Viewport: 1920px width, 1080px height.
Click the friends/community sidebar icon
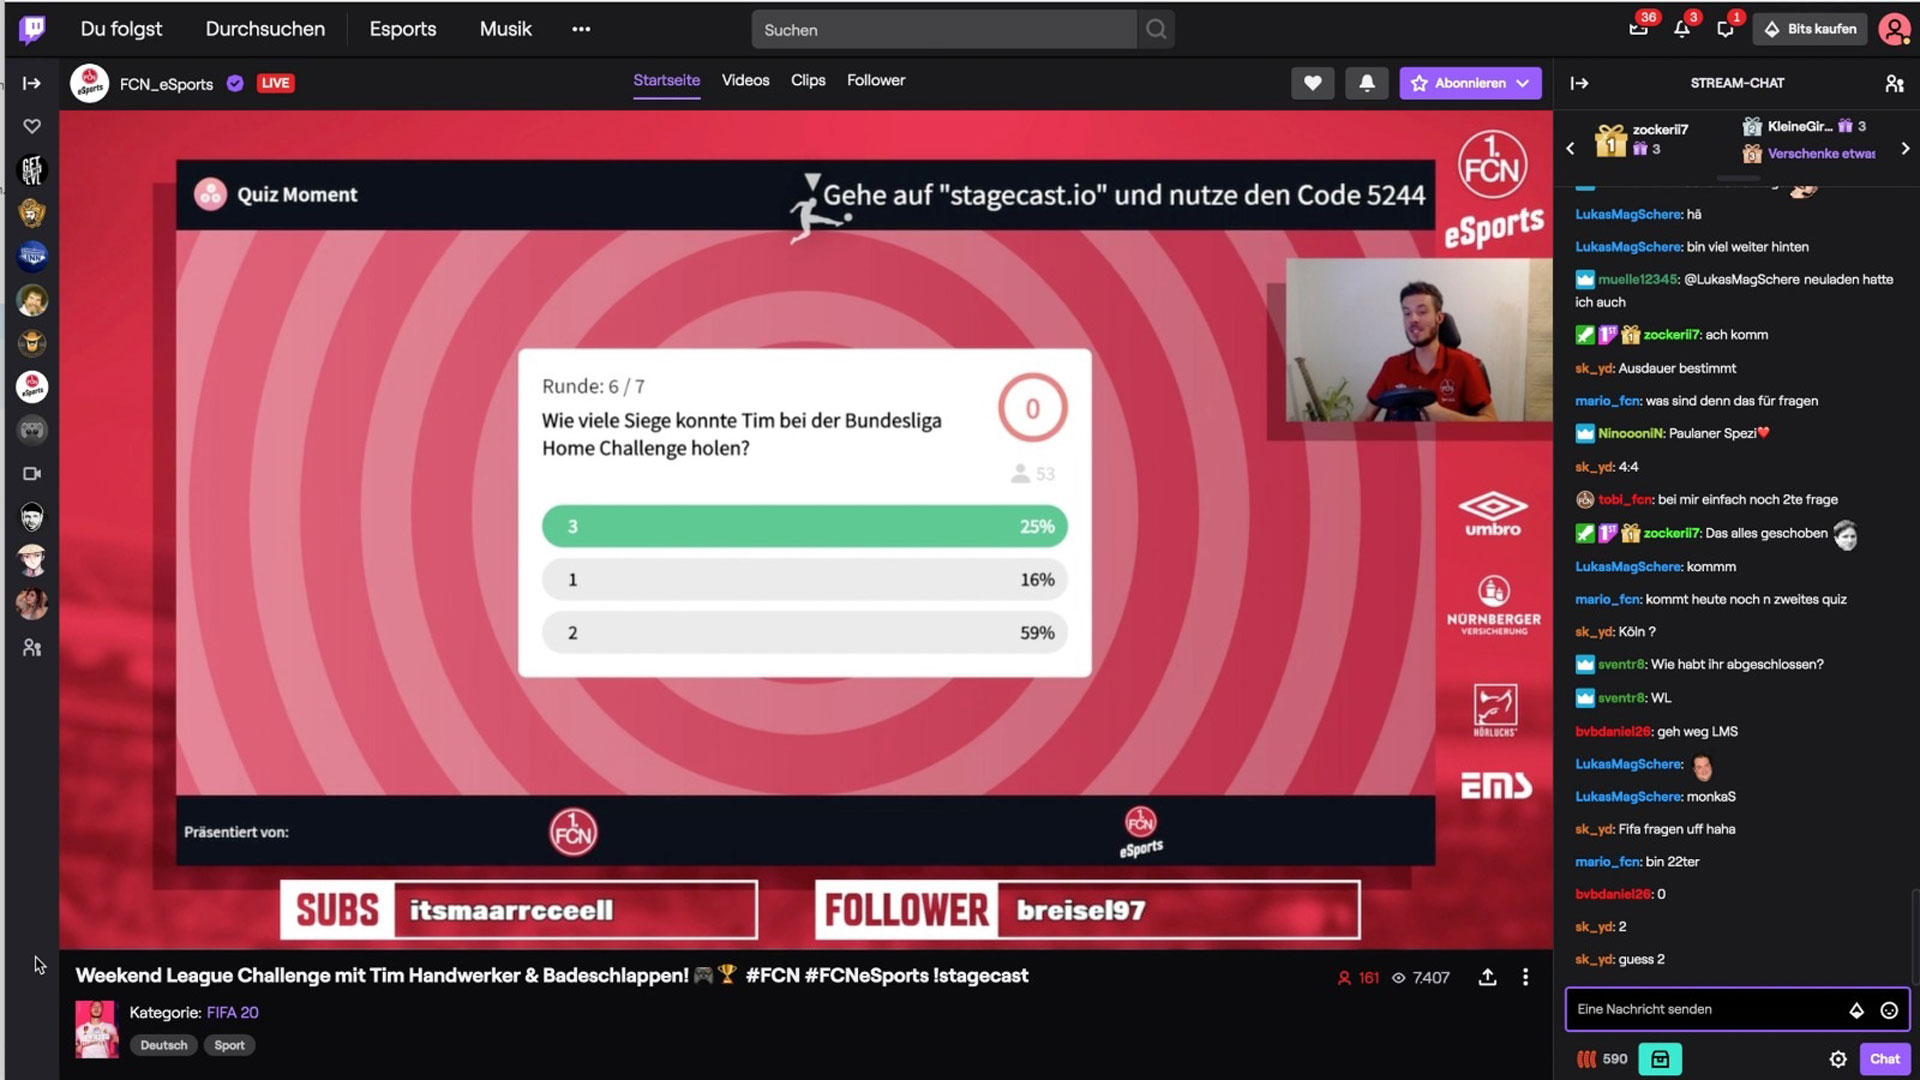coord(33,647)
